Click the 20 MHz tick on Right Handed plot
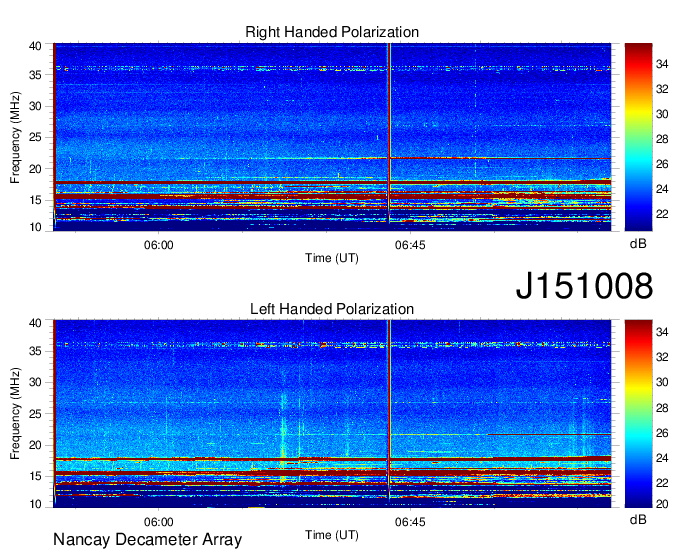The height and width of the screenshot is (552, 680). [35, 169]
